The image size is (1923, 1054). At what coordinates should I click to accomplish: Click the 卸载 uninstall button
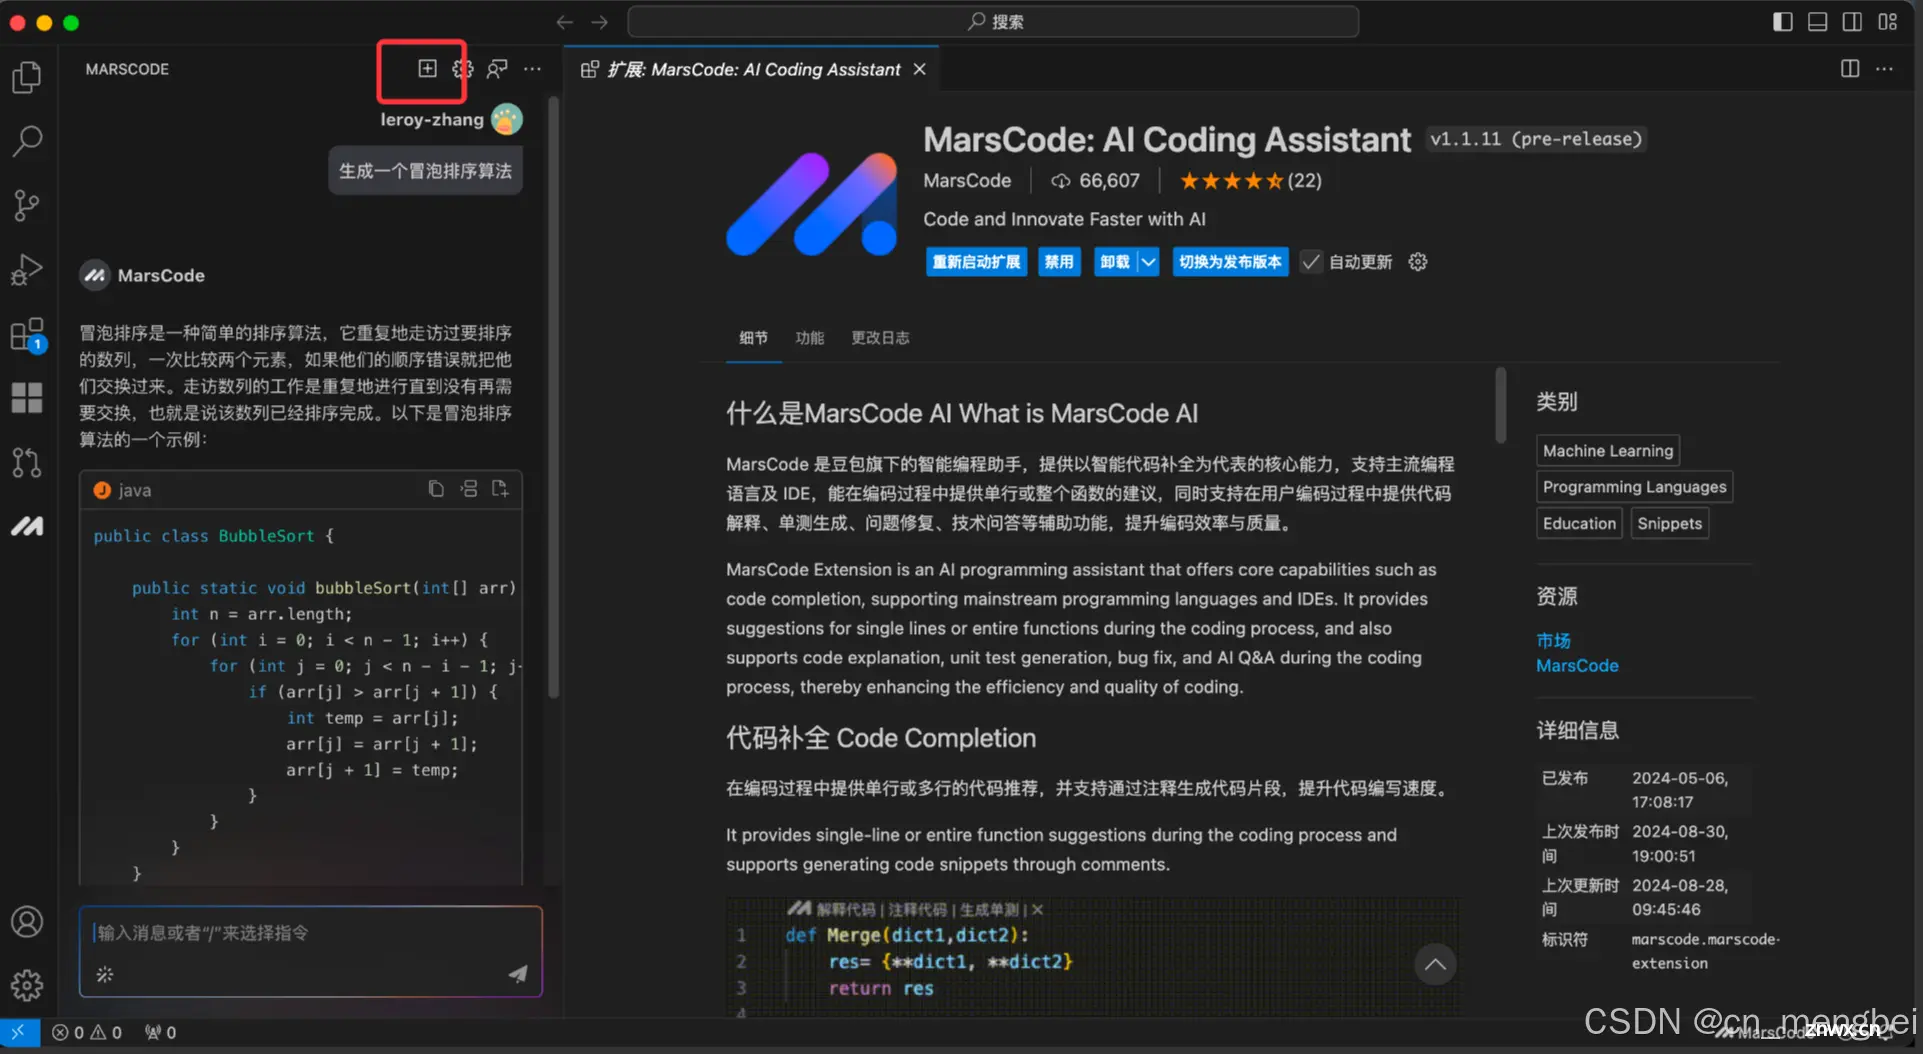pos(1115,262)
